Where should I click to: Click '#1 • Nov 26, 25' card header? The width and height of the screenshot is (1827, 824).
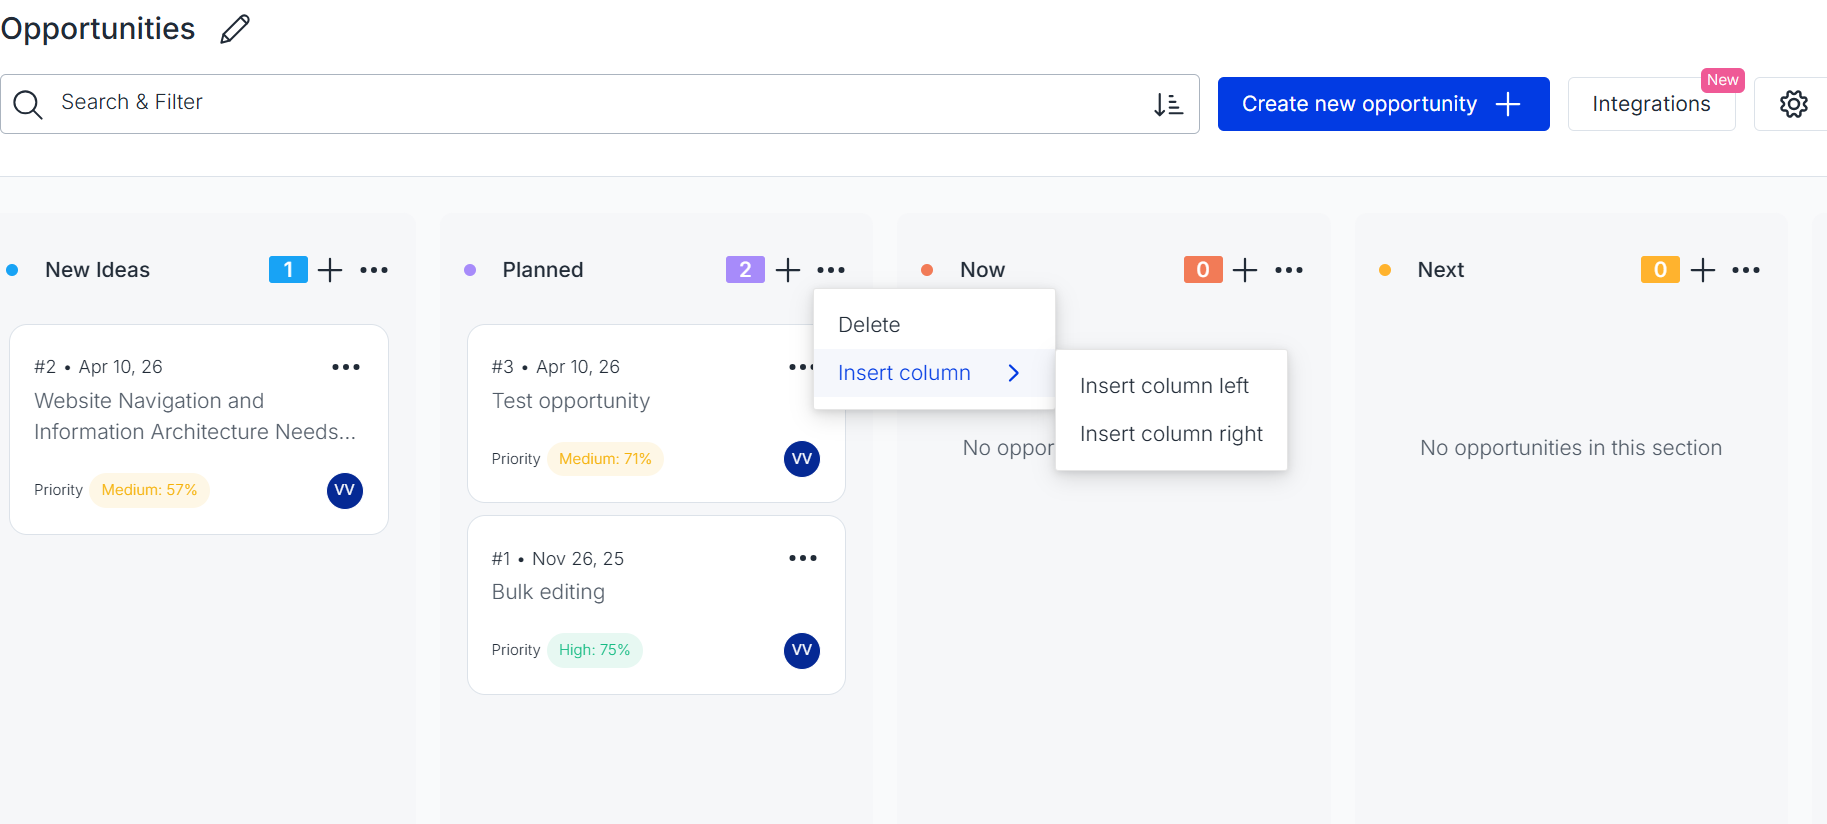[558, 559]
